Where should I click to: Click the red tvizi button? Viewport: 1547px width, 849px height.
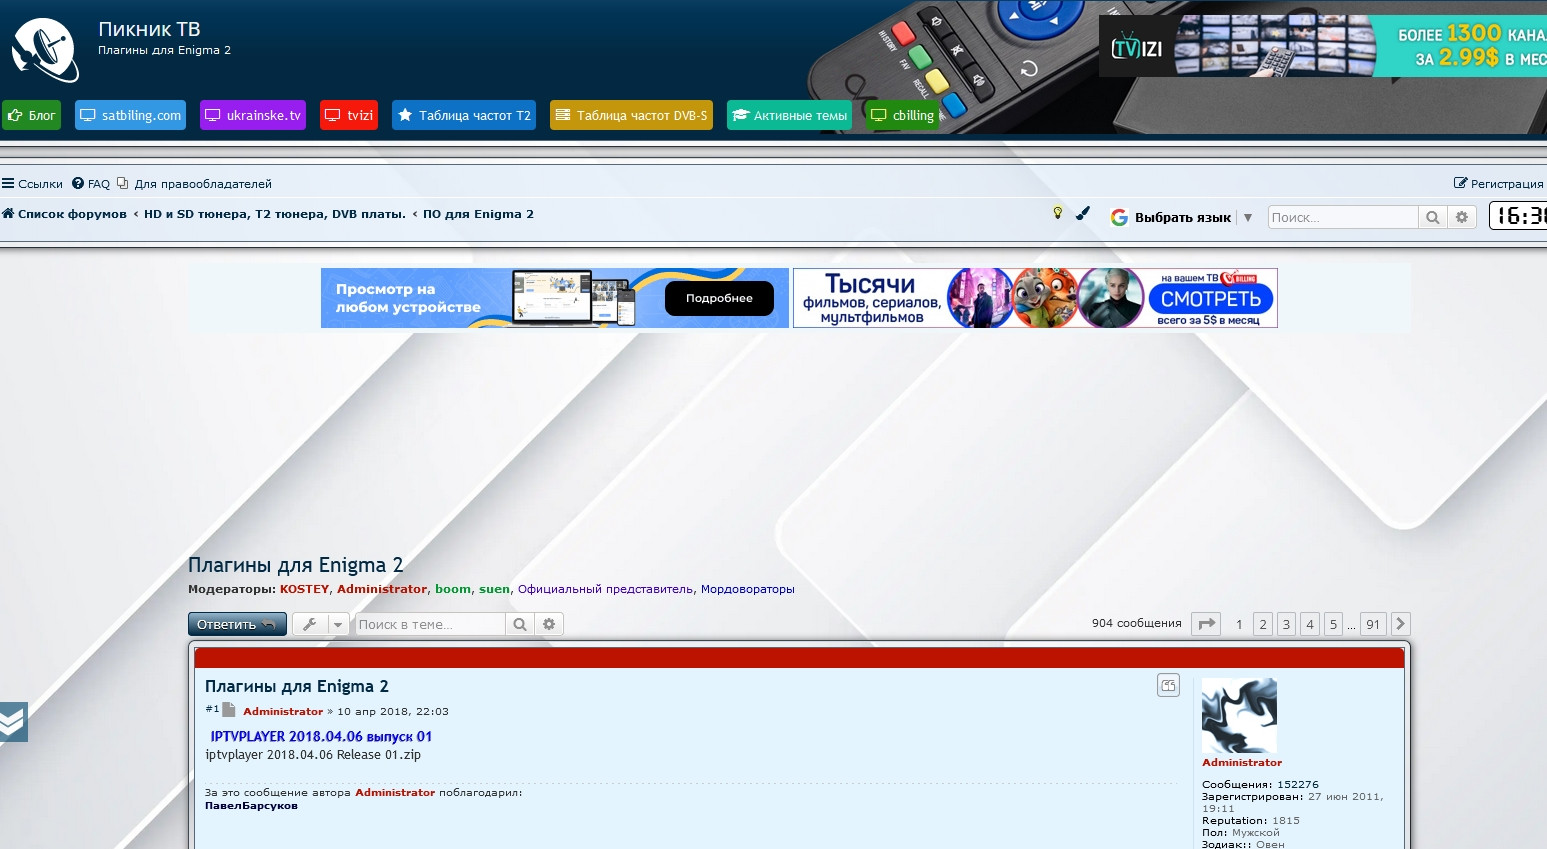tap(349, 115)
